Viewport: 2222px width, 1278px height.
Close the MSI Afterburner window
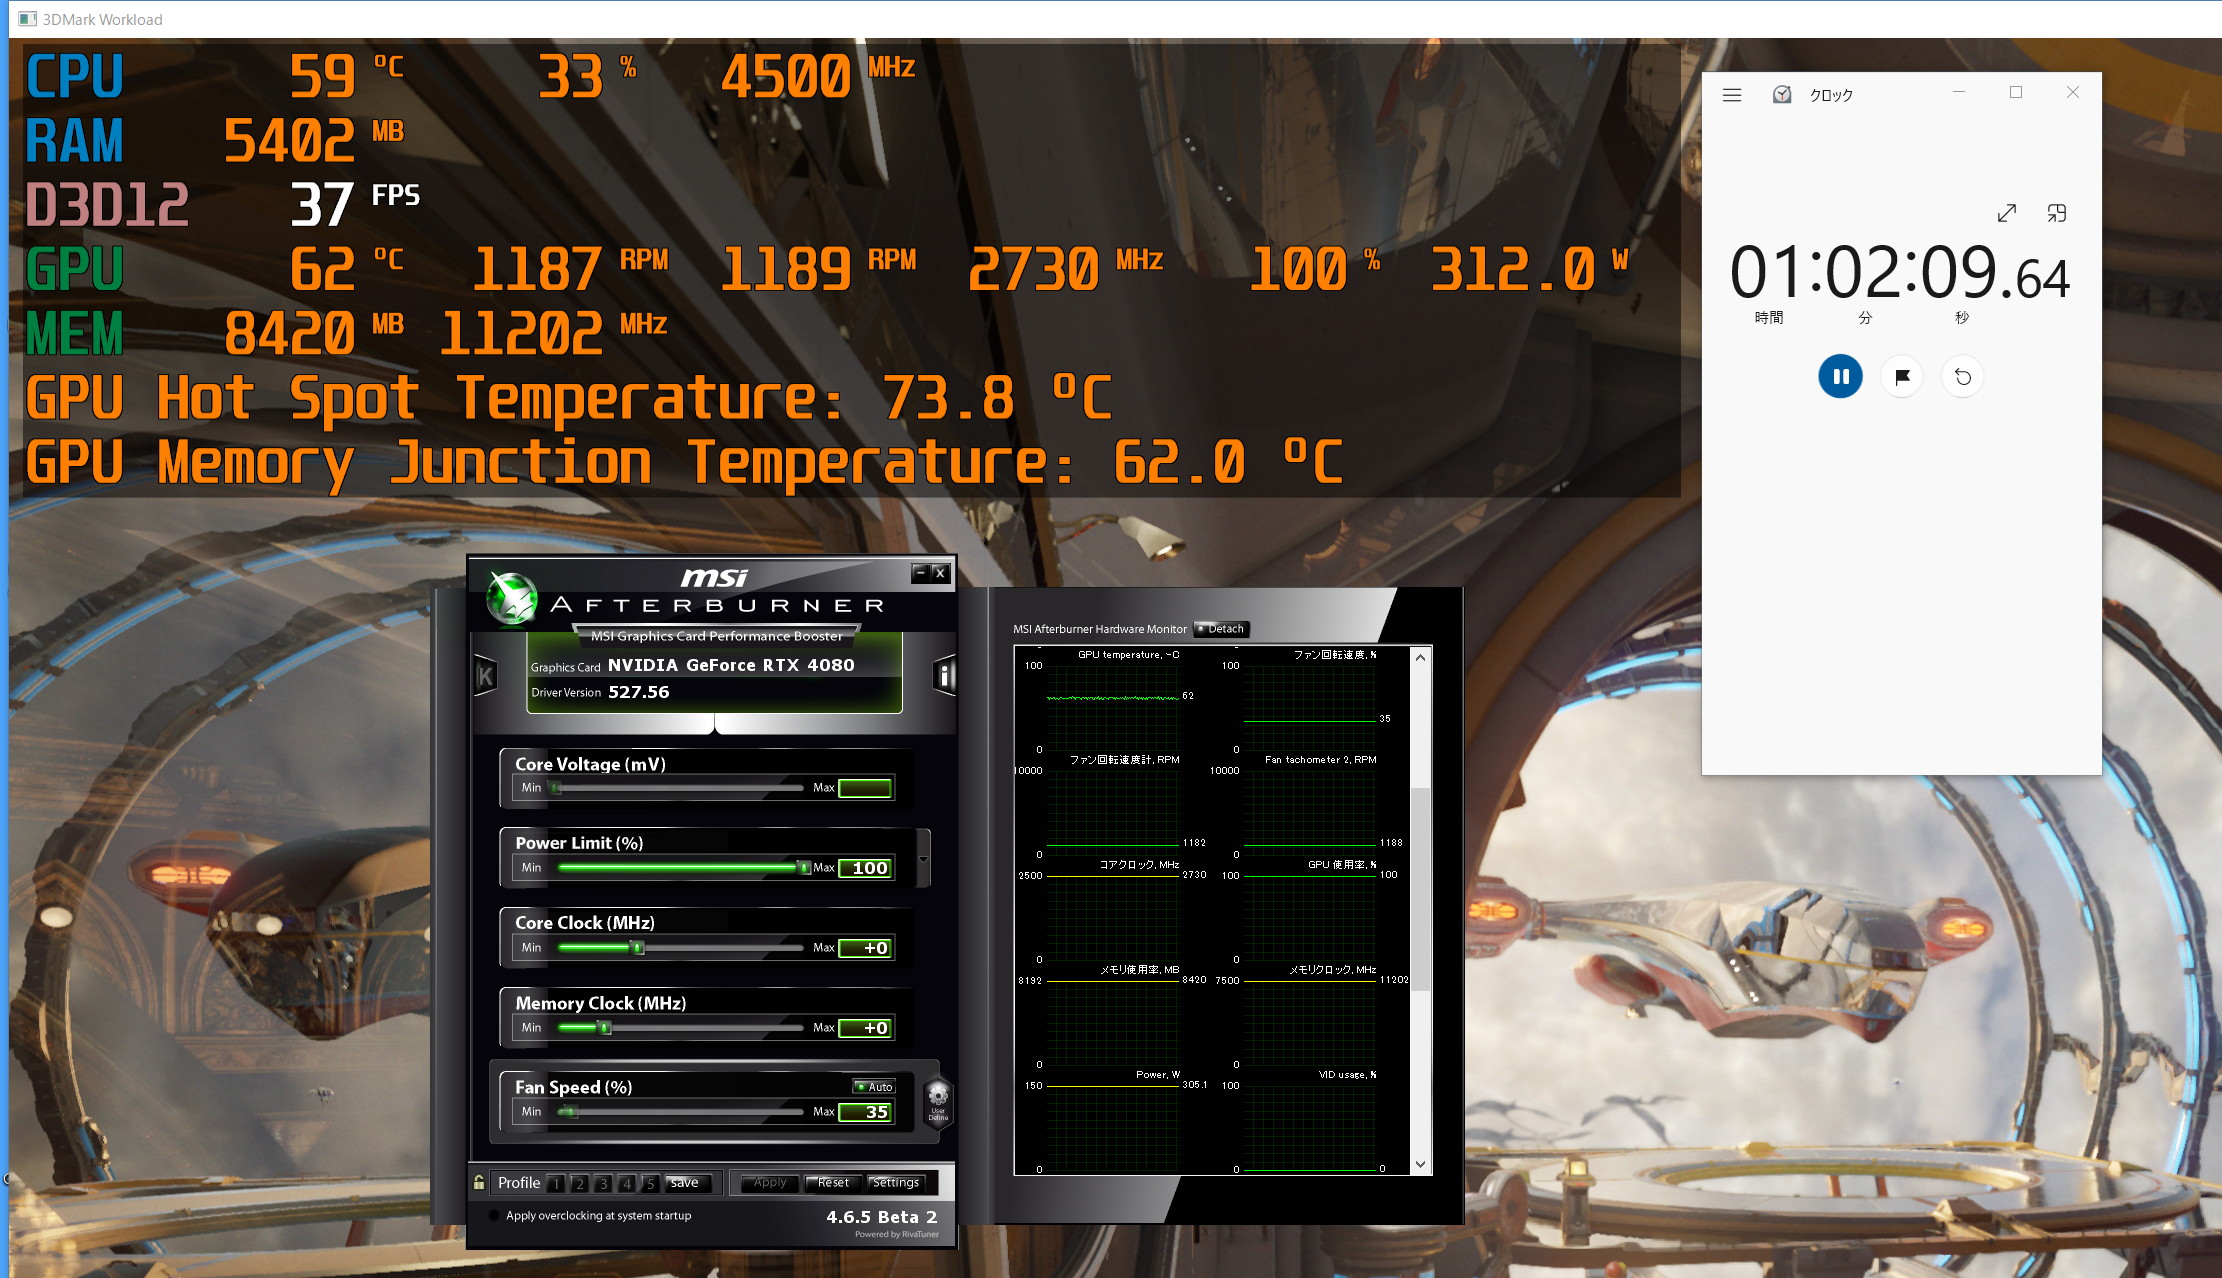pos(940,573)
